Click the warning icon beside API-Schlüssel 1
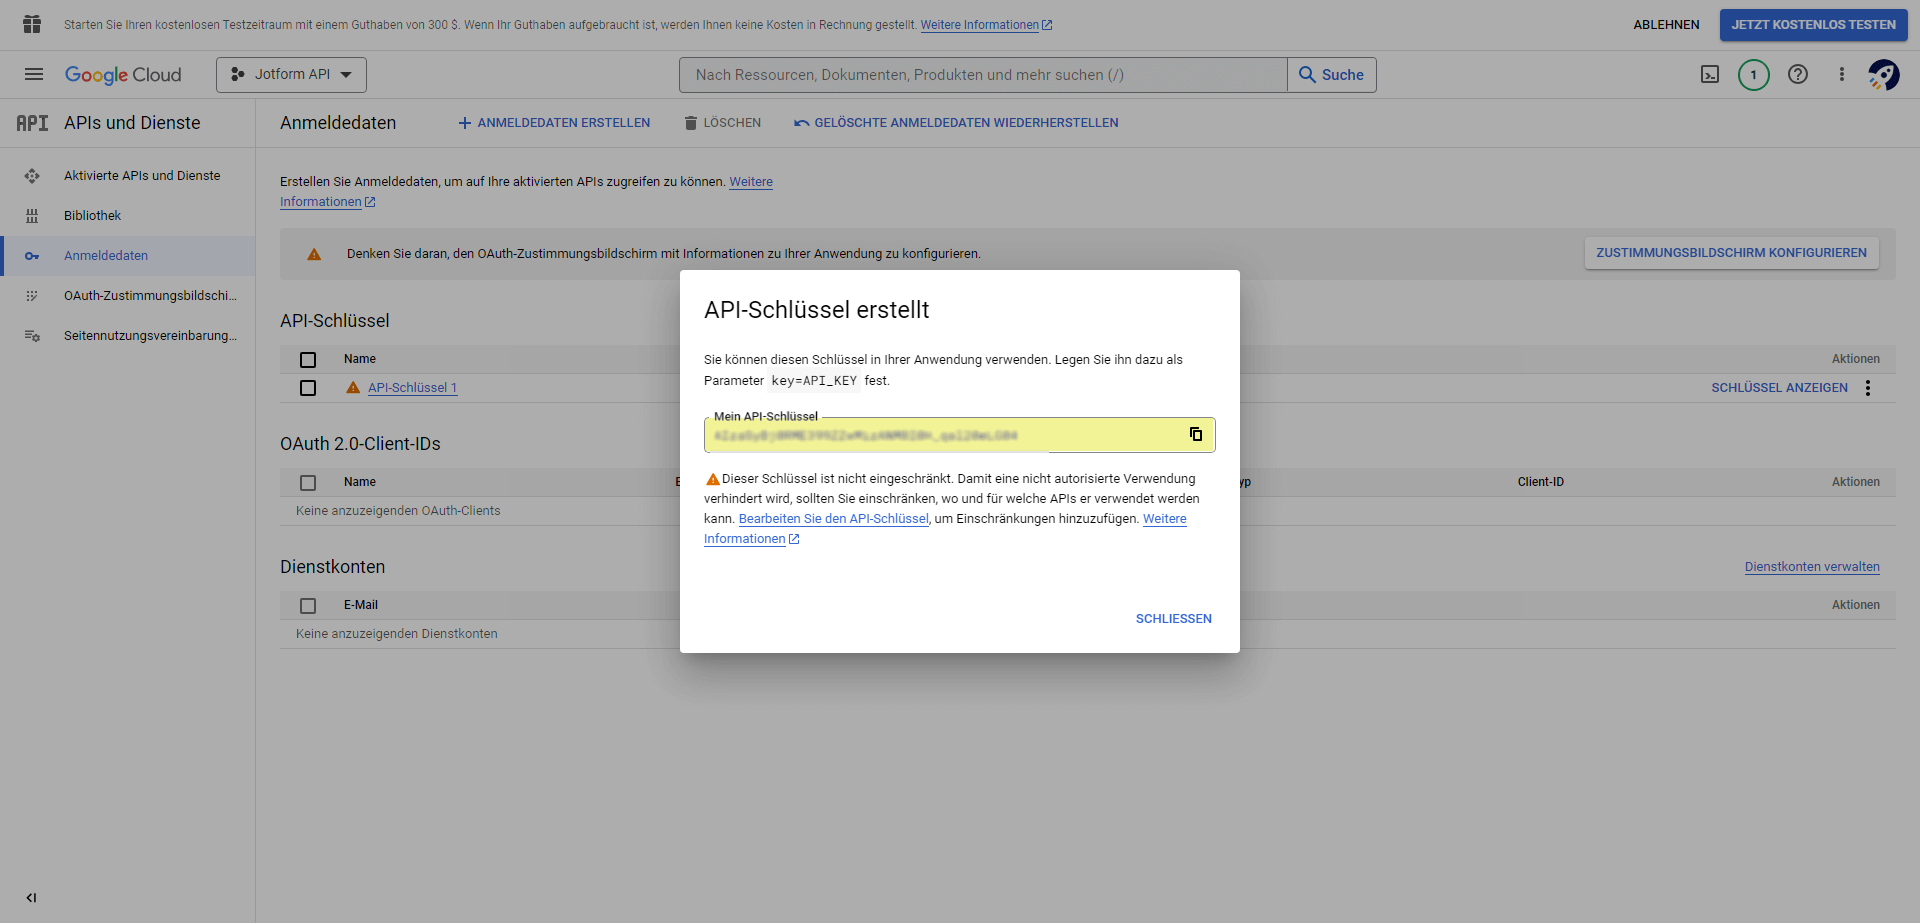 tap(353, 387)
